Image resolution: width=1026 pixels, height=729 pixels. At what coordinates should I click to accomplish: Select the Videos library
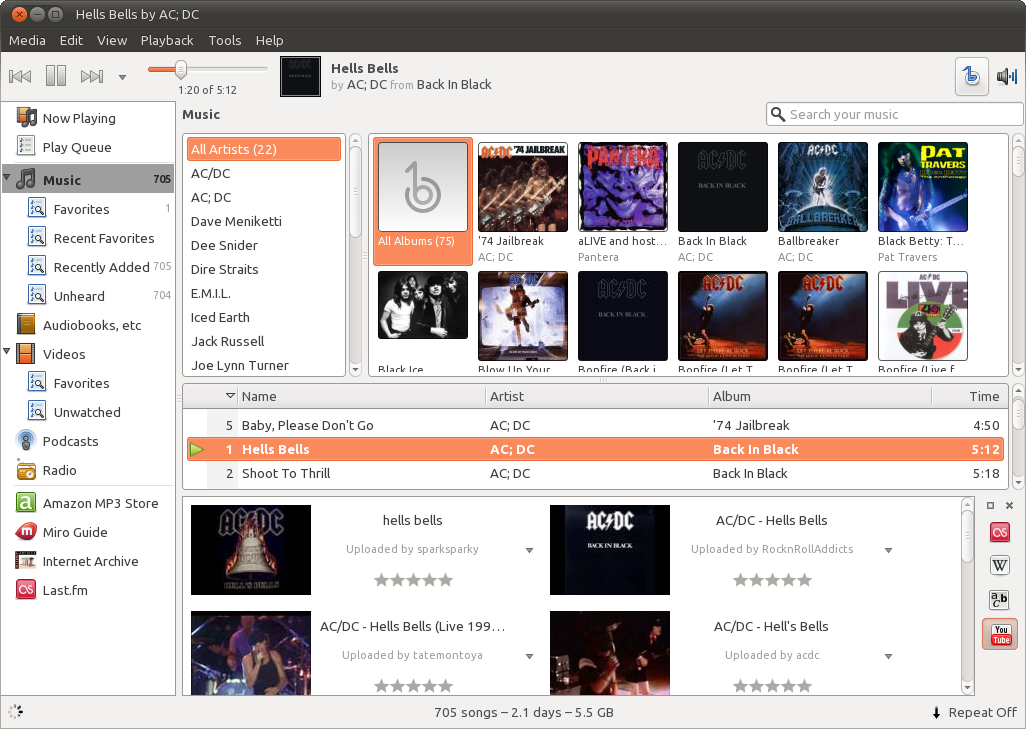tap(88, 354)
